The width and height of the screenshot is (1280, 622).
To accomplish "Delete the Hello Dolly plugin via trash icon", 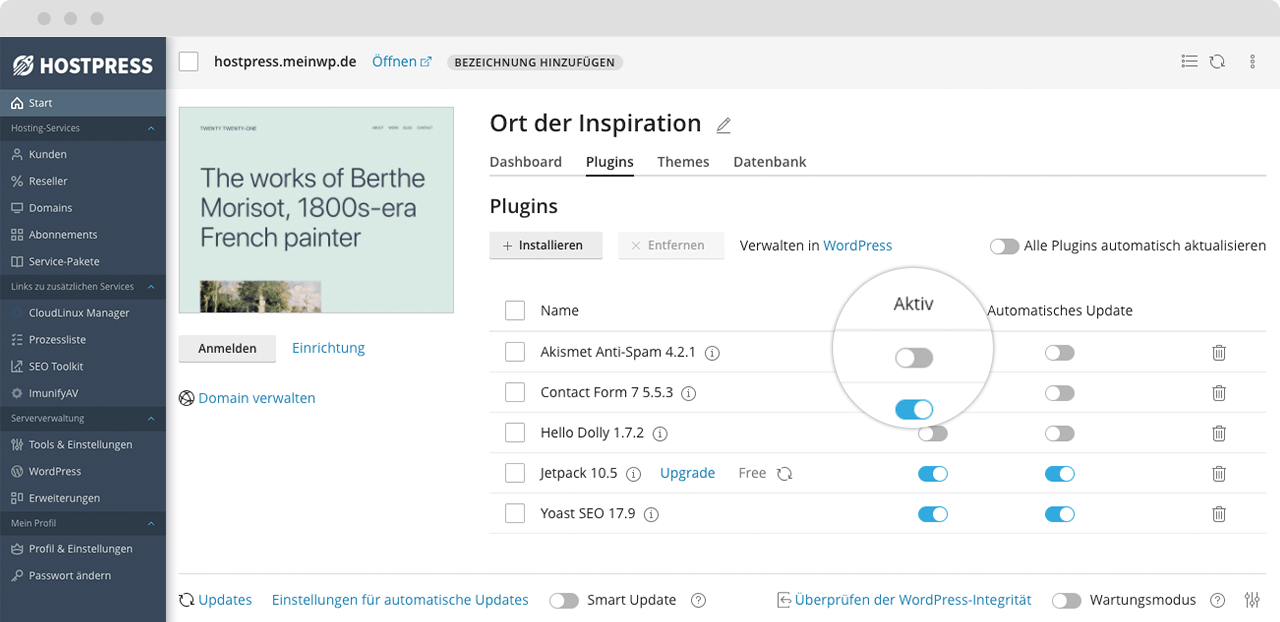I will [x=1218, y=433].
